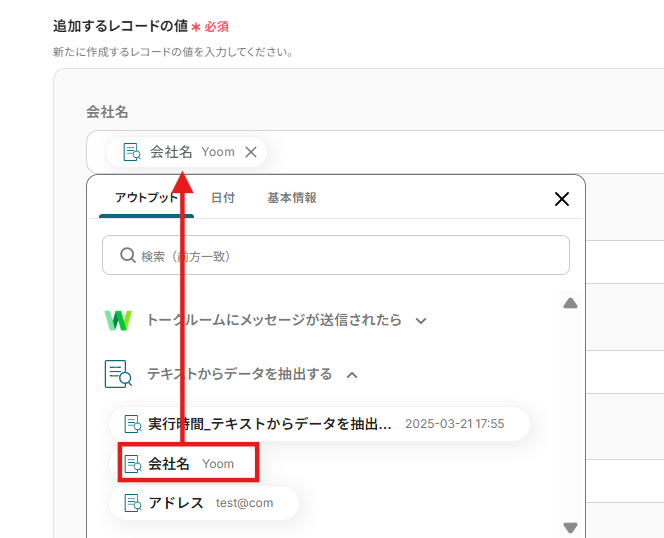664x538 pixels.
Task: Select the 実行時間_テキストからデータを抽出 output item
Action: (319, 424)
